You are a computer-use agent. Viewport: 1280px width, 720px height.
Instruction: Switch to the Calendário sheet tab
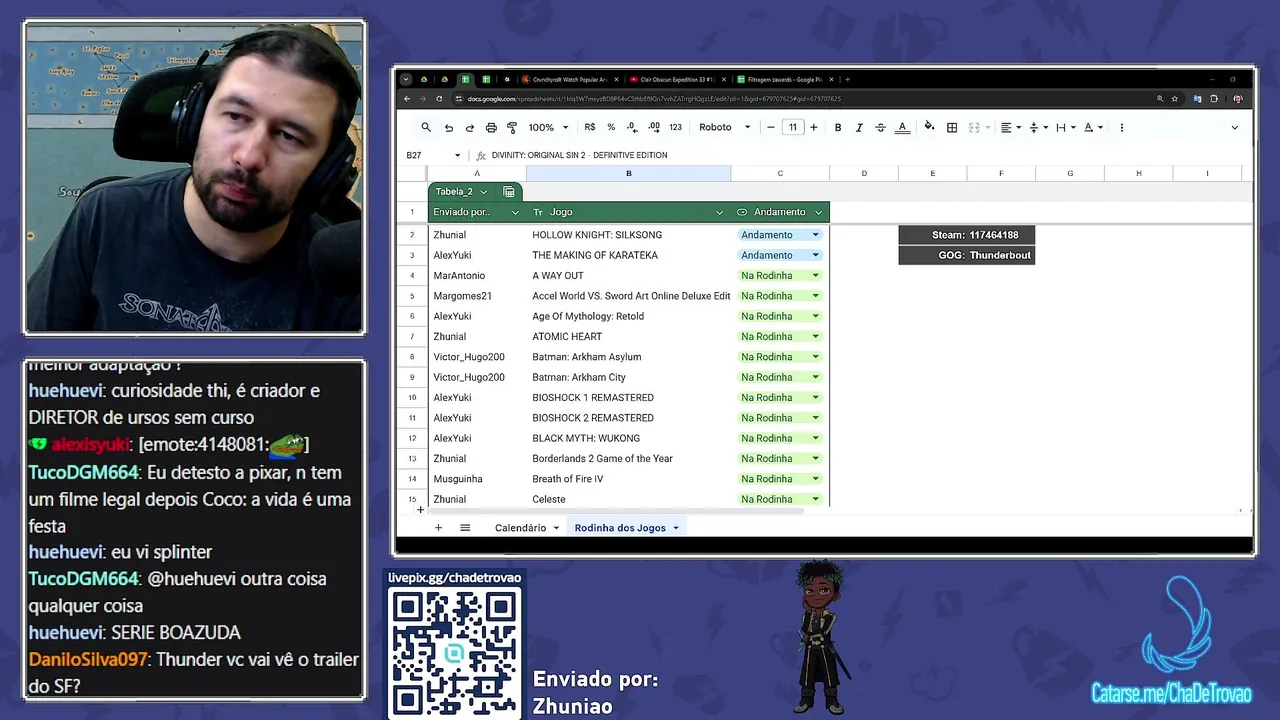pos(521,528)
